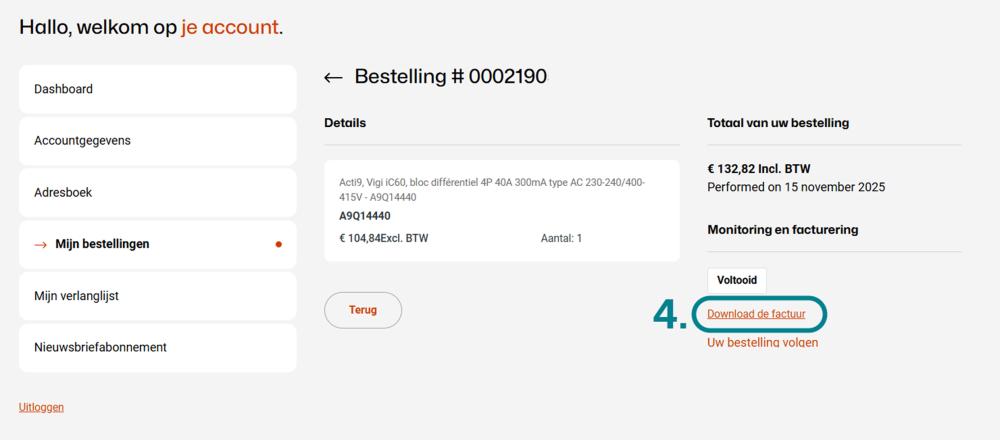The width and height of the screenshot is (1000, 440).
Task: Open Adresboek from the account menu
Action: point(157,192)
